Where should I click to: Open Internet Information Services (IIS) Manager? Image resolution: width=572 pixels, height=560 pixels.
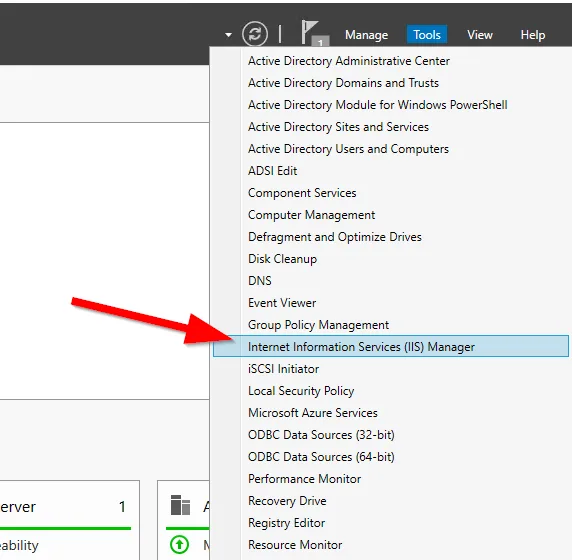pyautogui.click(x=391, y=346)
